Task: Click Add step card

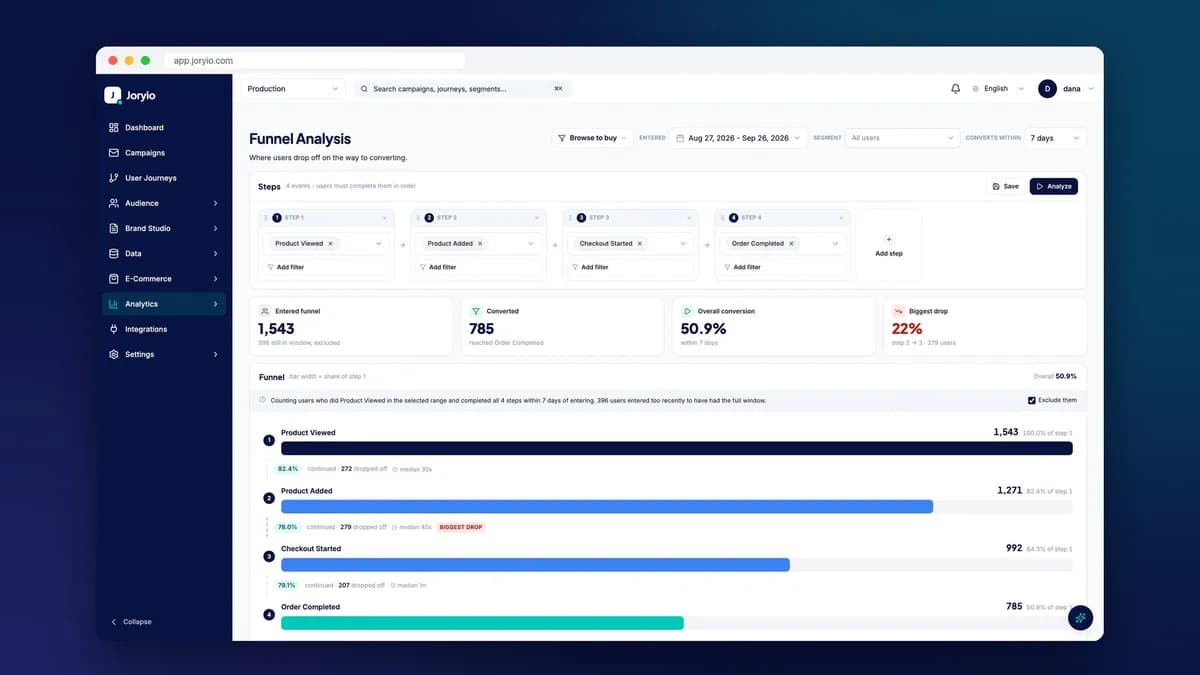Action: [x=889, y=245]
